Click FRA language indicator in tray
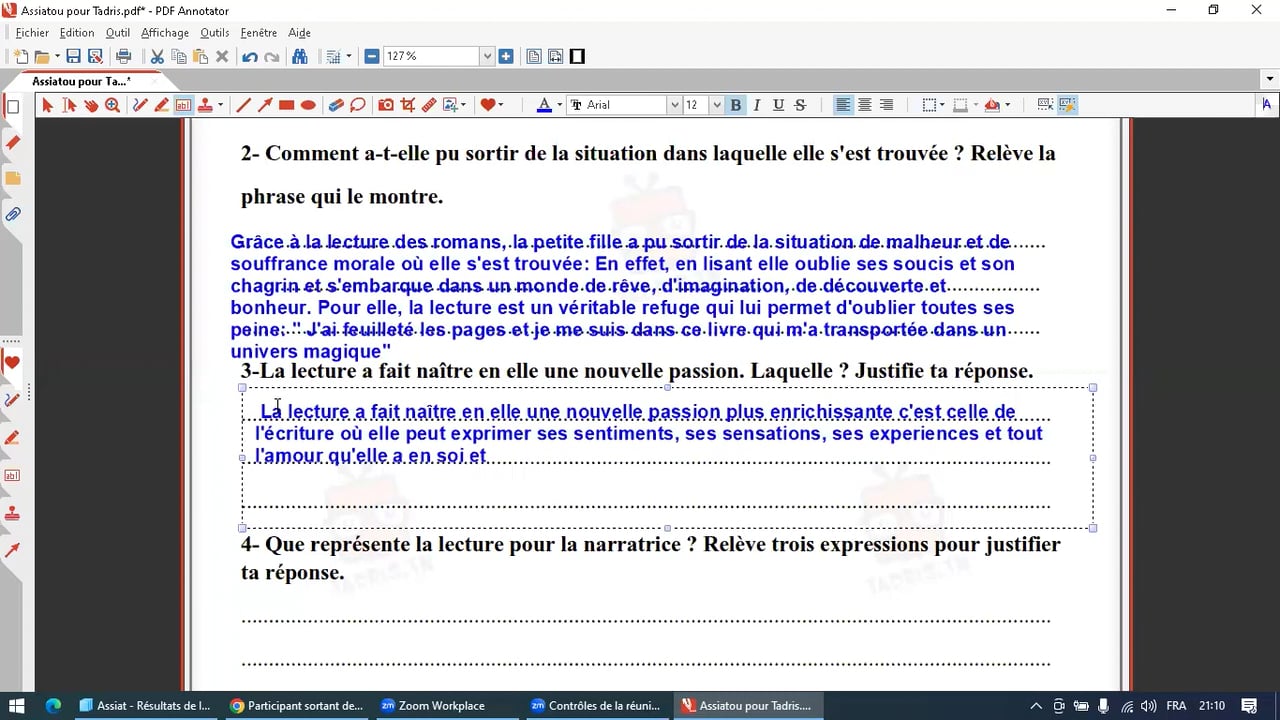This screenshot has width=1280, height=720. [x=1176, y=705]
